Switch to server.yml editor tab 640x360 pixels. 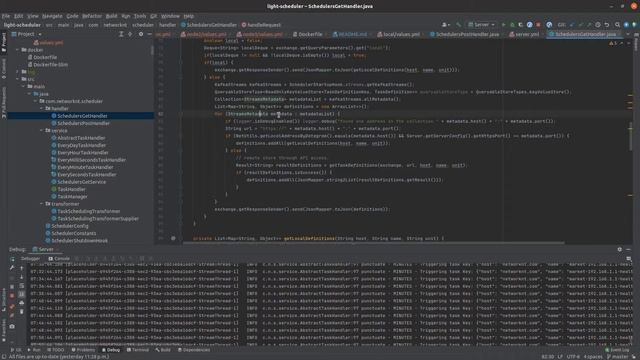(524, 34)
